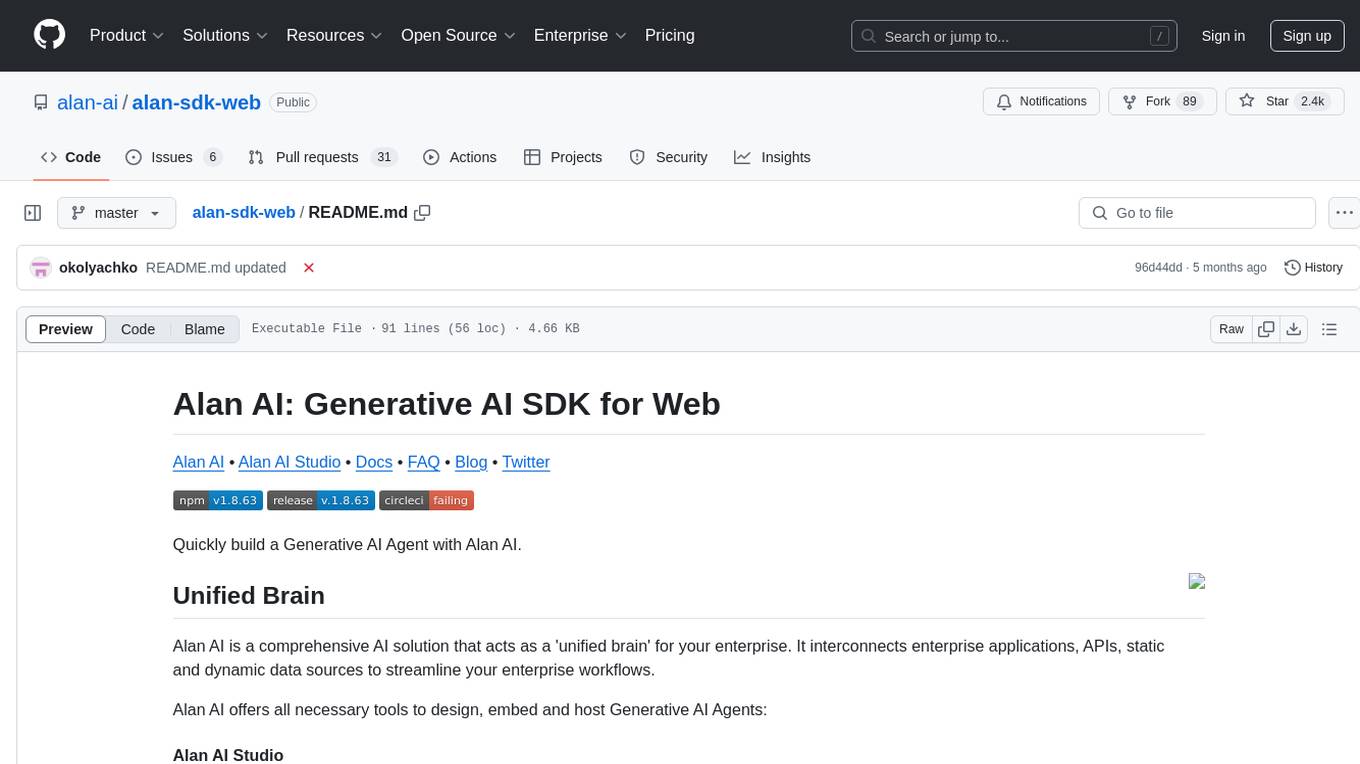Select the 'Unified Brain' heading

click(x=249, y=596)
